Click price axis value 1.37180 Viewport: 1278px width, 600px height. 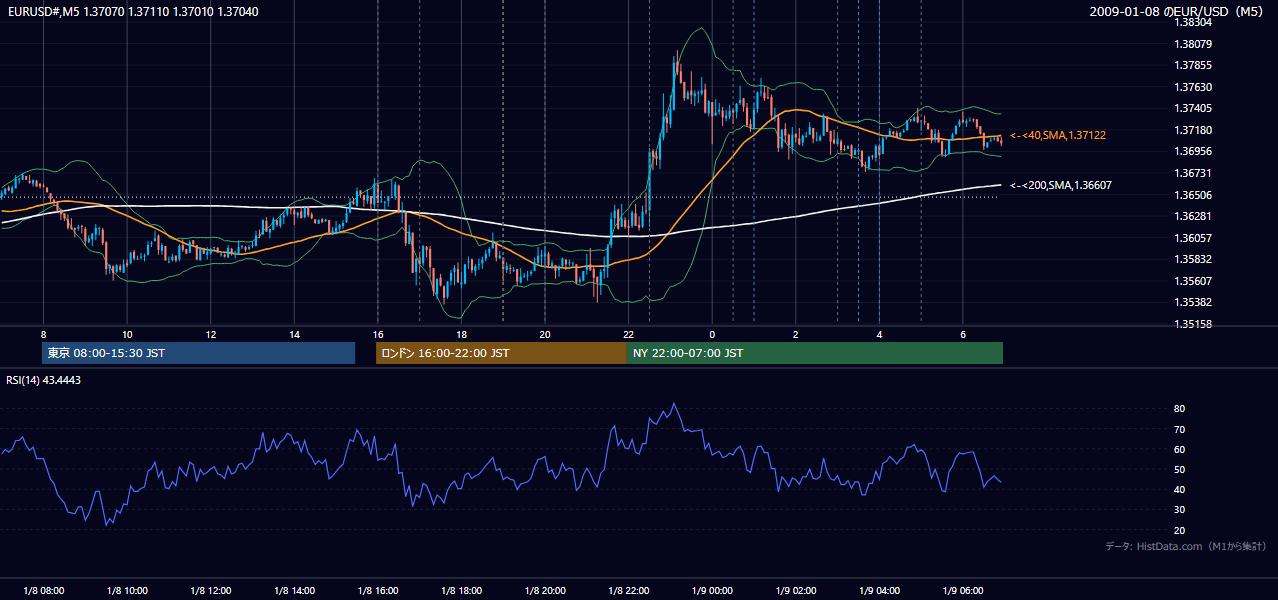pos(1193,131)
